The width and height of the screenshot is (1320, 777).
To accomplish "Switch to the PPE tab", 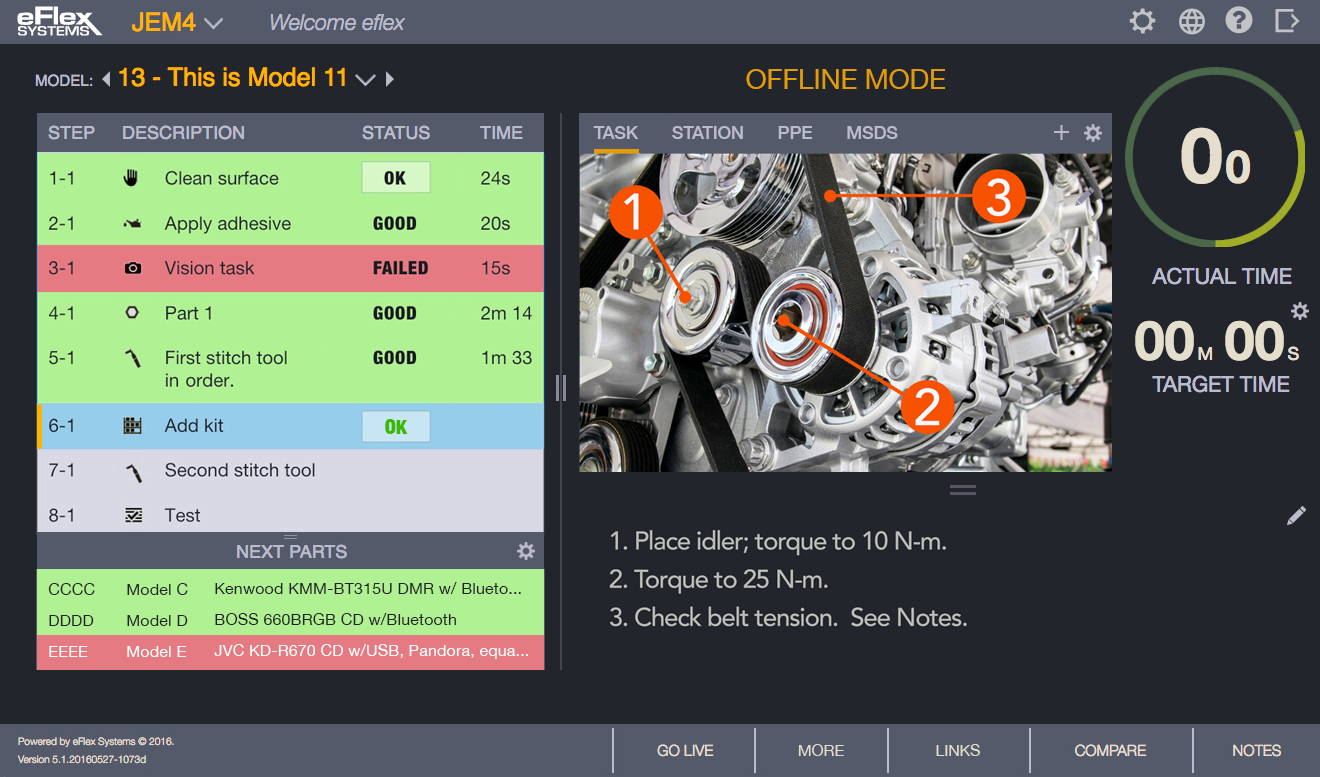I will pyautogui.click(x=795, y=133).
